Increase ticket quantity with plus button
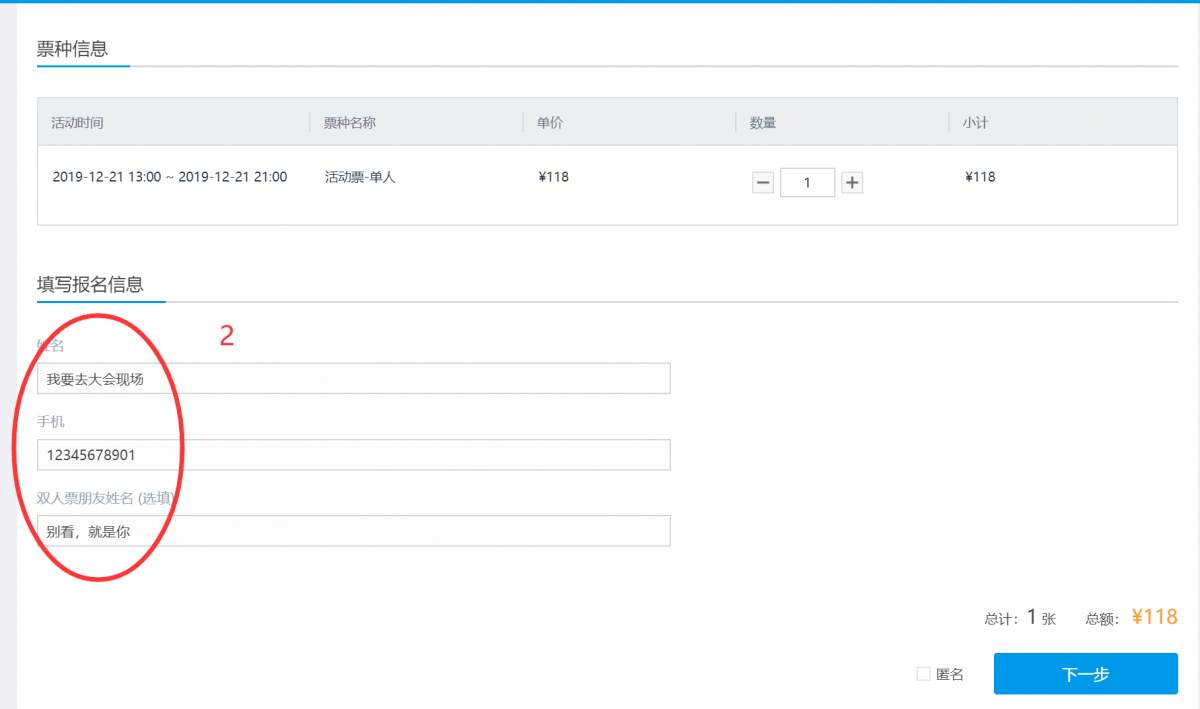1200x709 pixels. pos(852,183)
